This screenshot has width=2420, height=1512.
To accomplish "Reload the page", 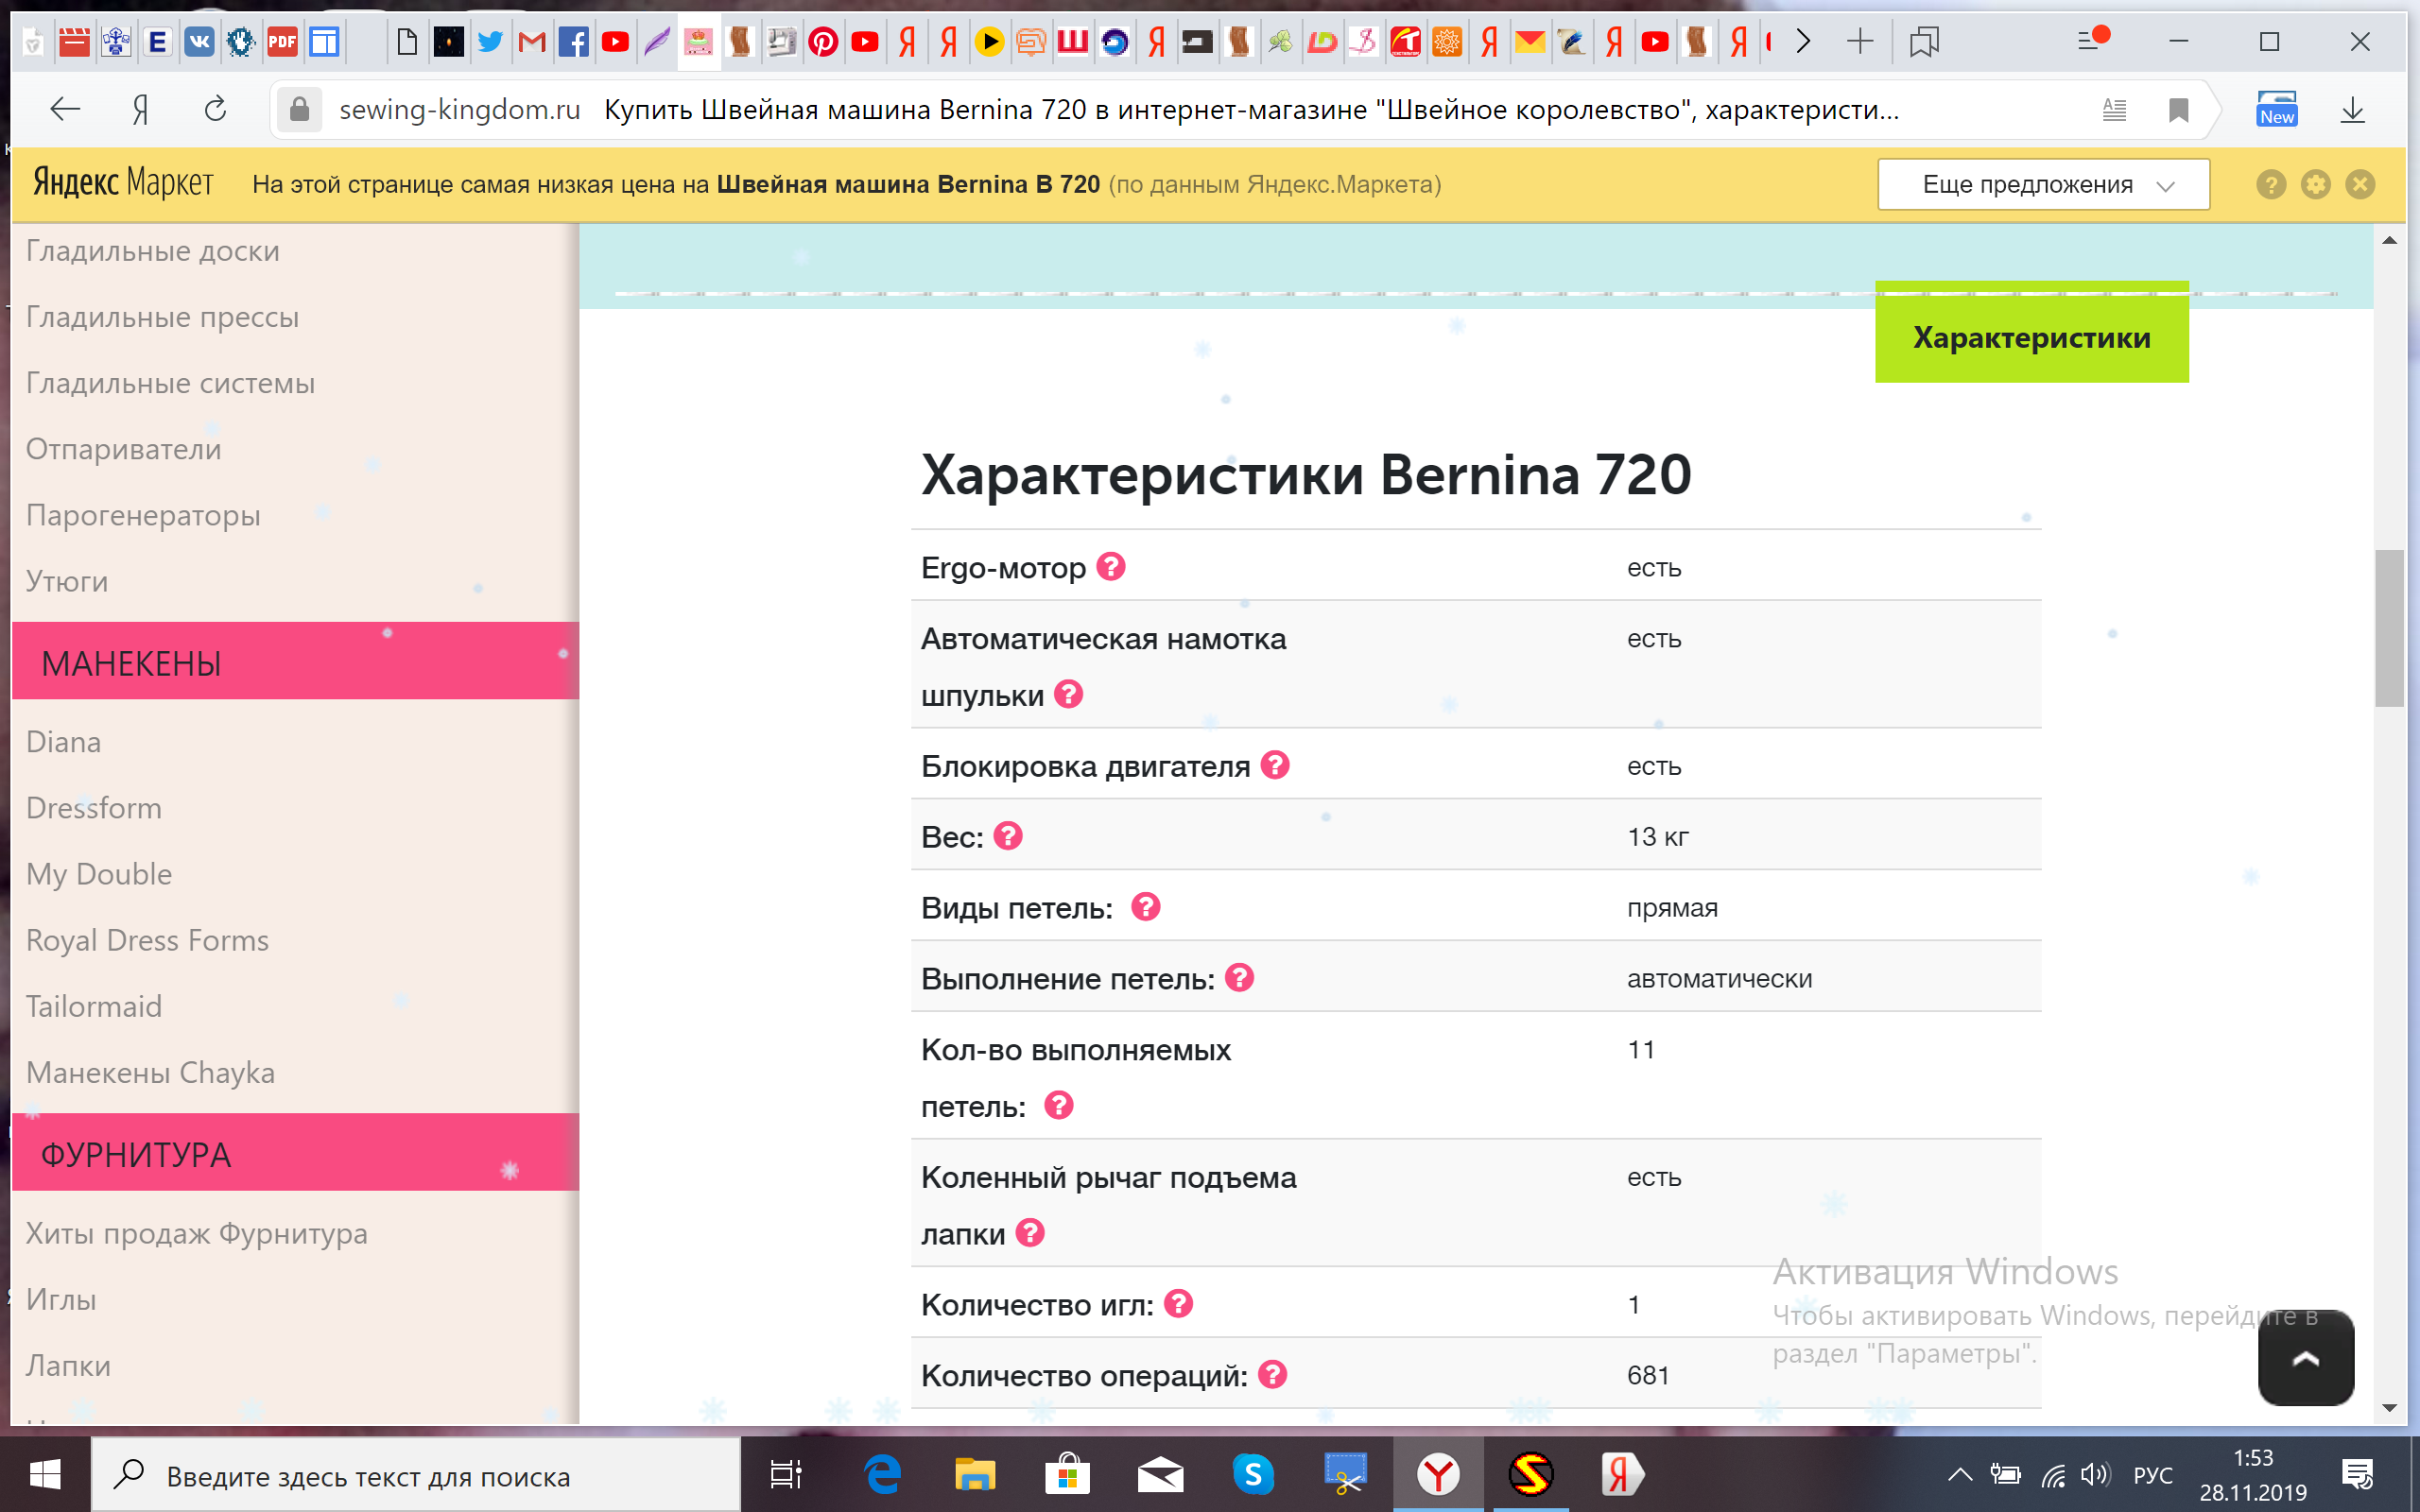I will pos(215,109).
